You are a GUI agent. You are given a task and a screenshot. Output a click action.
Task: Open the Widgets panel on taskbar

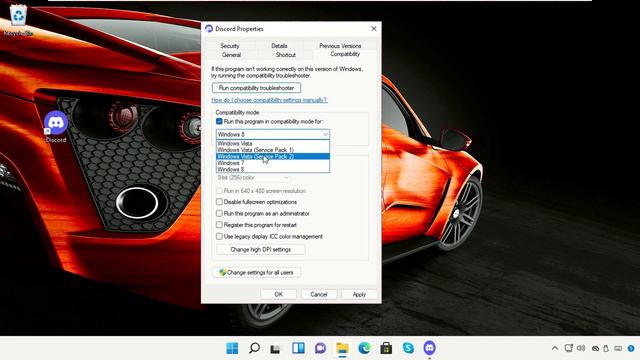click(298, 348)
